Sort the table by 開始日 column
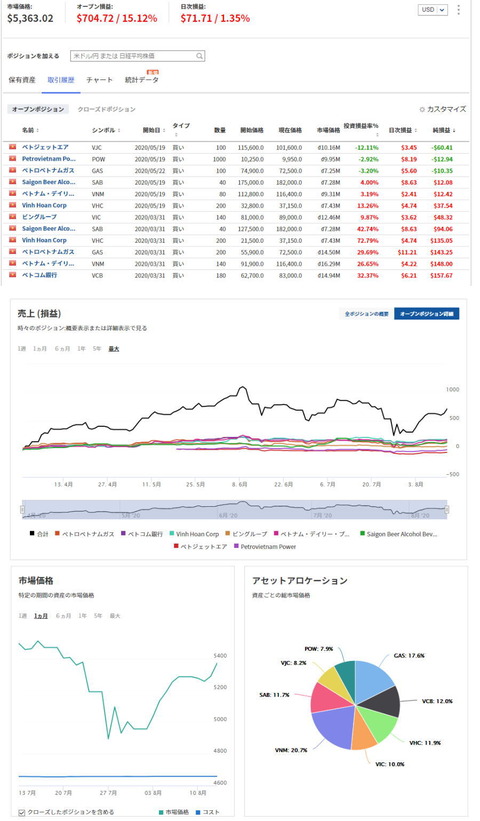Screen dimensions: 480x821 click(x=154, y=130)
